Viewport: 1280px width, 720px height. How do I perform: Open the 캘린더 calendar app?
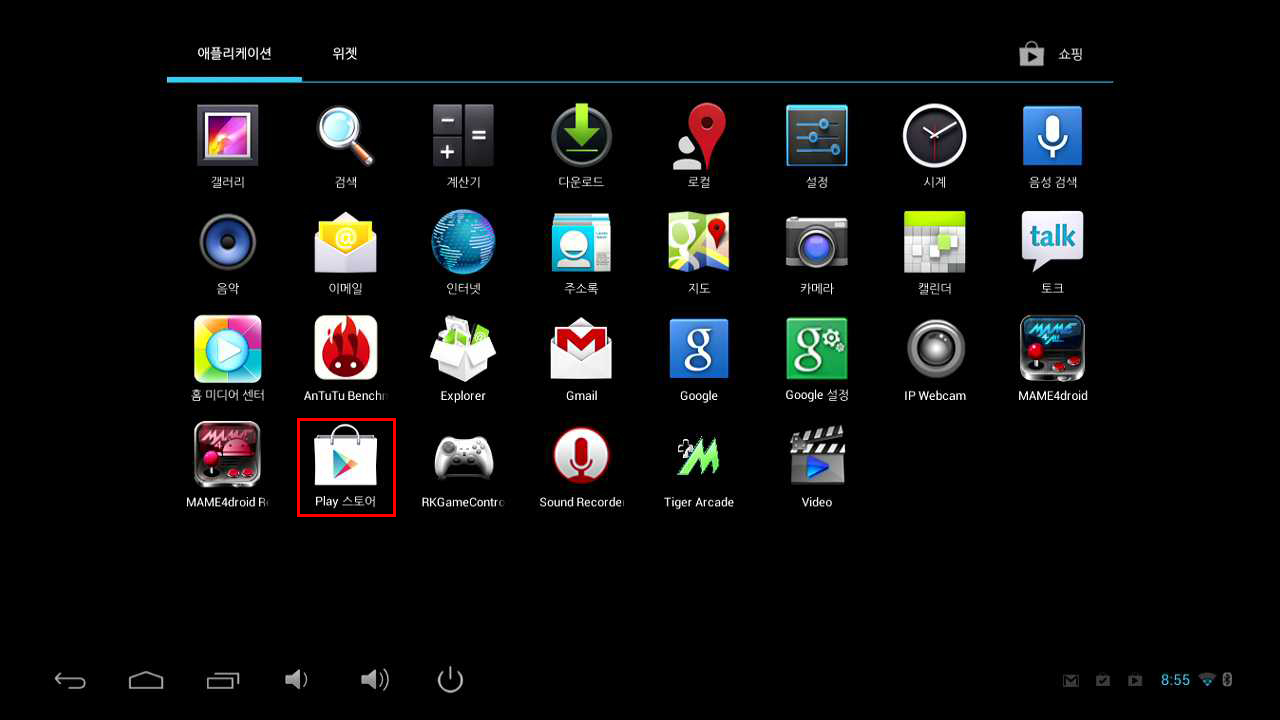point(935,252)
